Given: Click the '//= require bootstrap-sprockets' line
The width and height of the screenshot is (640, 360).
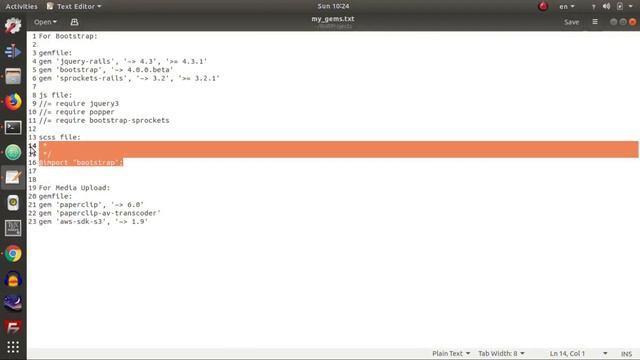Looking at the screenshot, I should (x=104, y=120).
